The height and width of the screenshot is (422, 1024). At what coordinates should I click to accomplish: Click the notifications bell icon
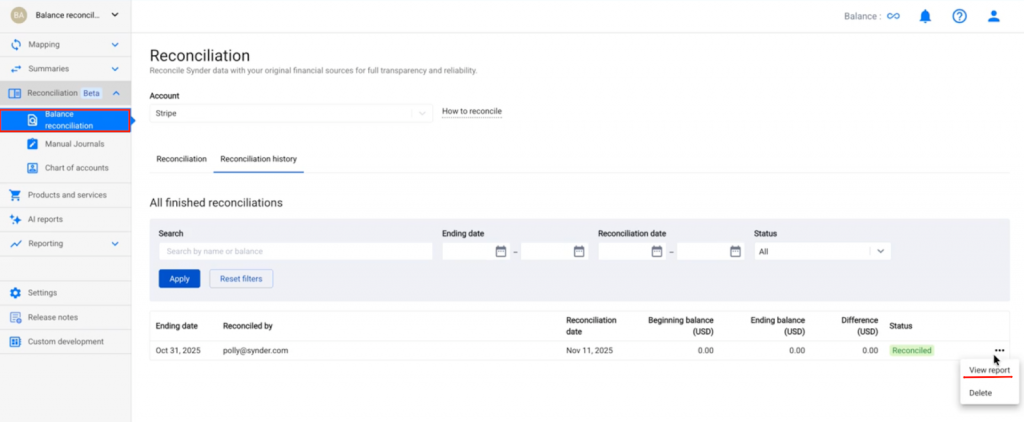pyautogui.click(x=925, y=16)
